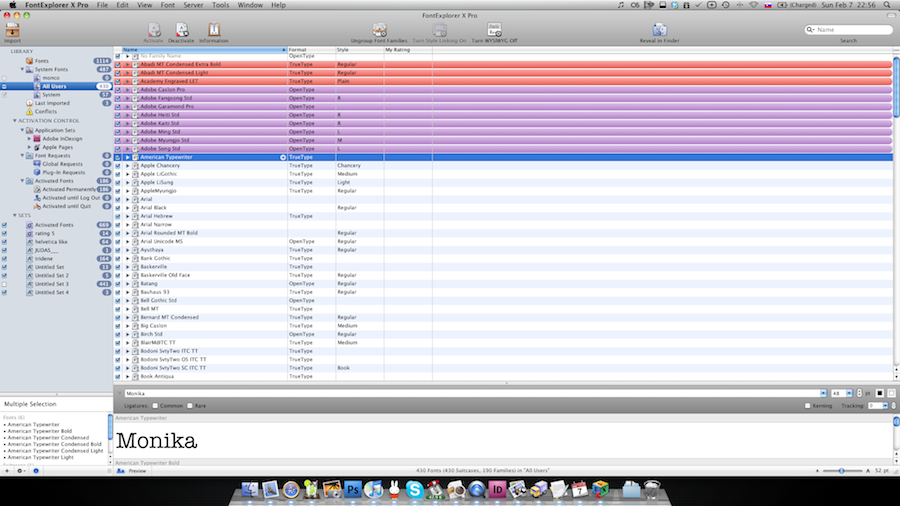This screenshot has height=506, width=900.
Task: Open Skype from the Dock
Action: 414,489
